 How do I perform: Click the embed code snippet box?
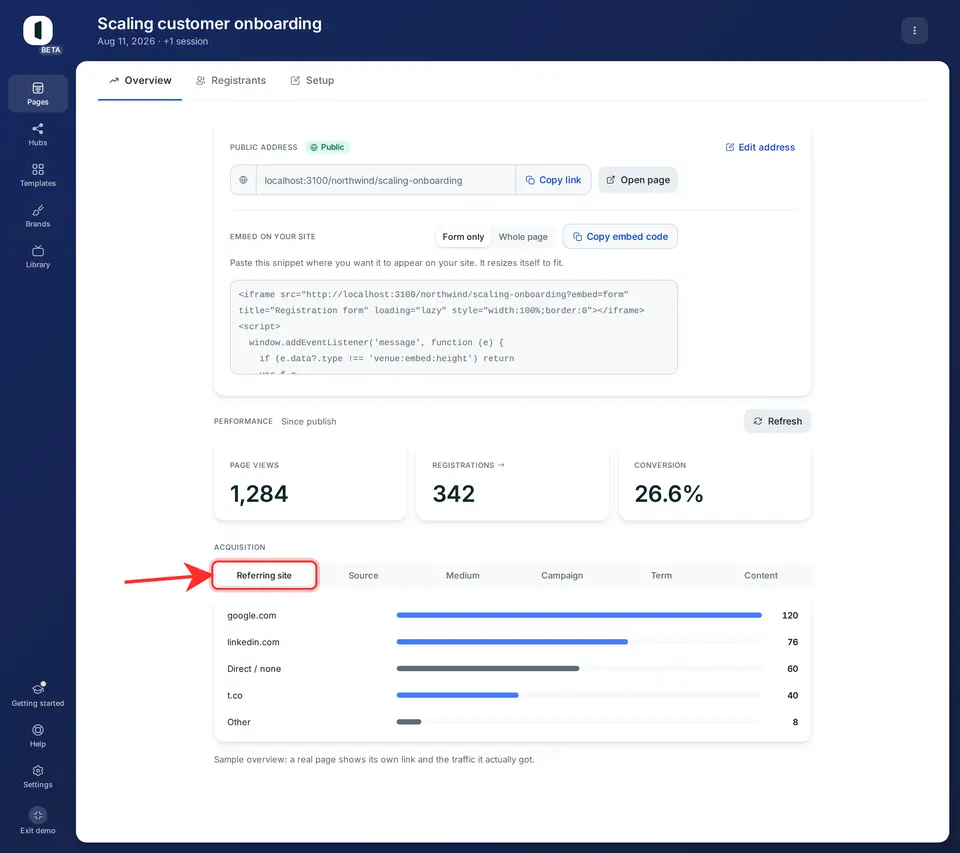coord(454,327)
